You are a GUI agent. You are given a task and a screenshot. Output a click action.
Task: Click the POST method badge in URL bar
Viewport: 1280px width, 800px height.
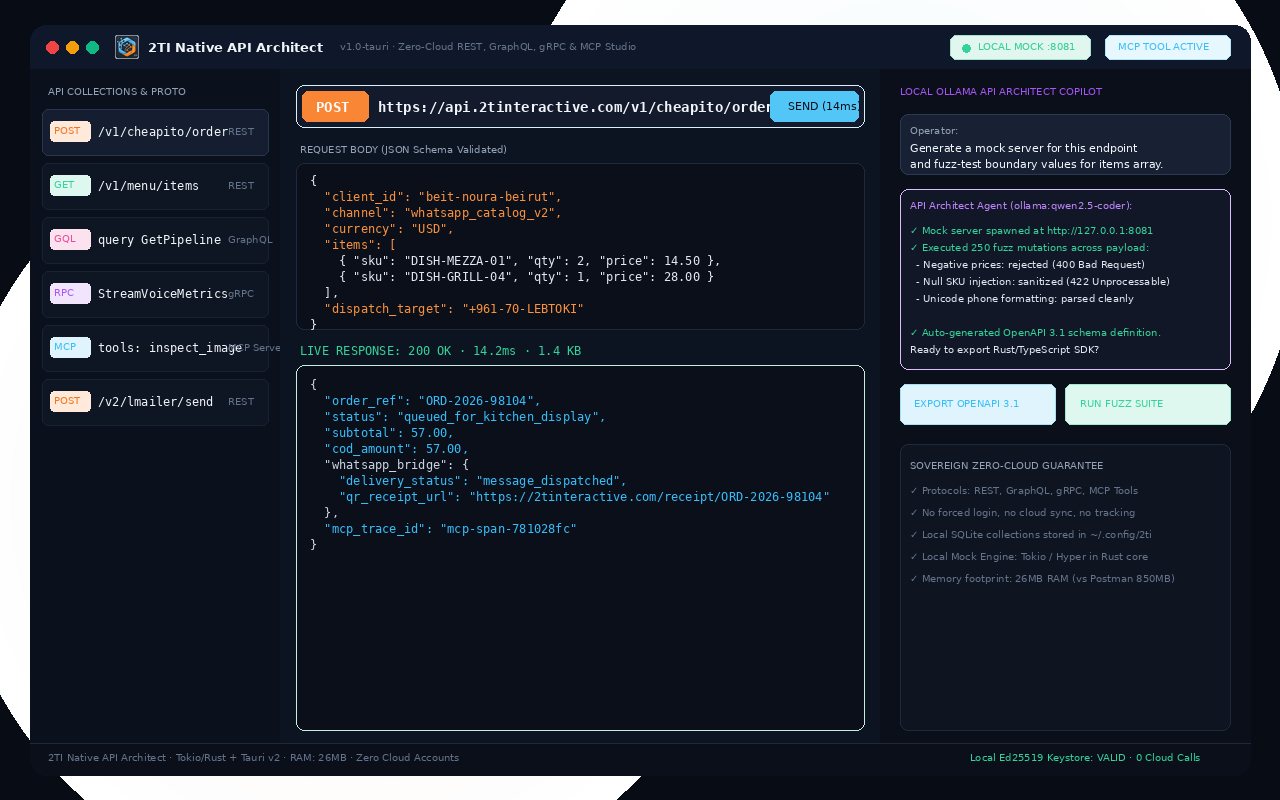pyautogui.click(x=335, y=107)
